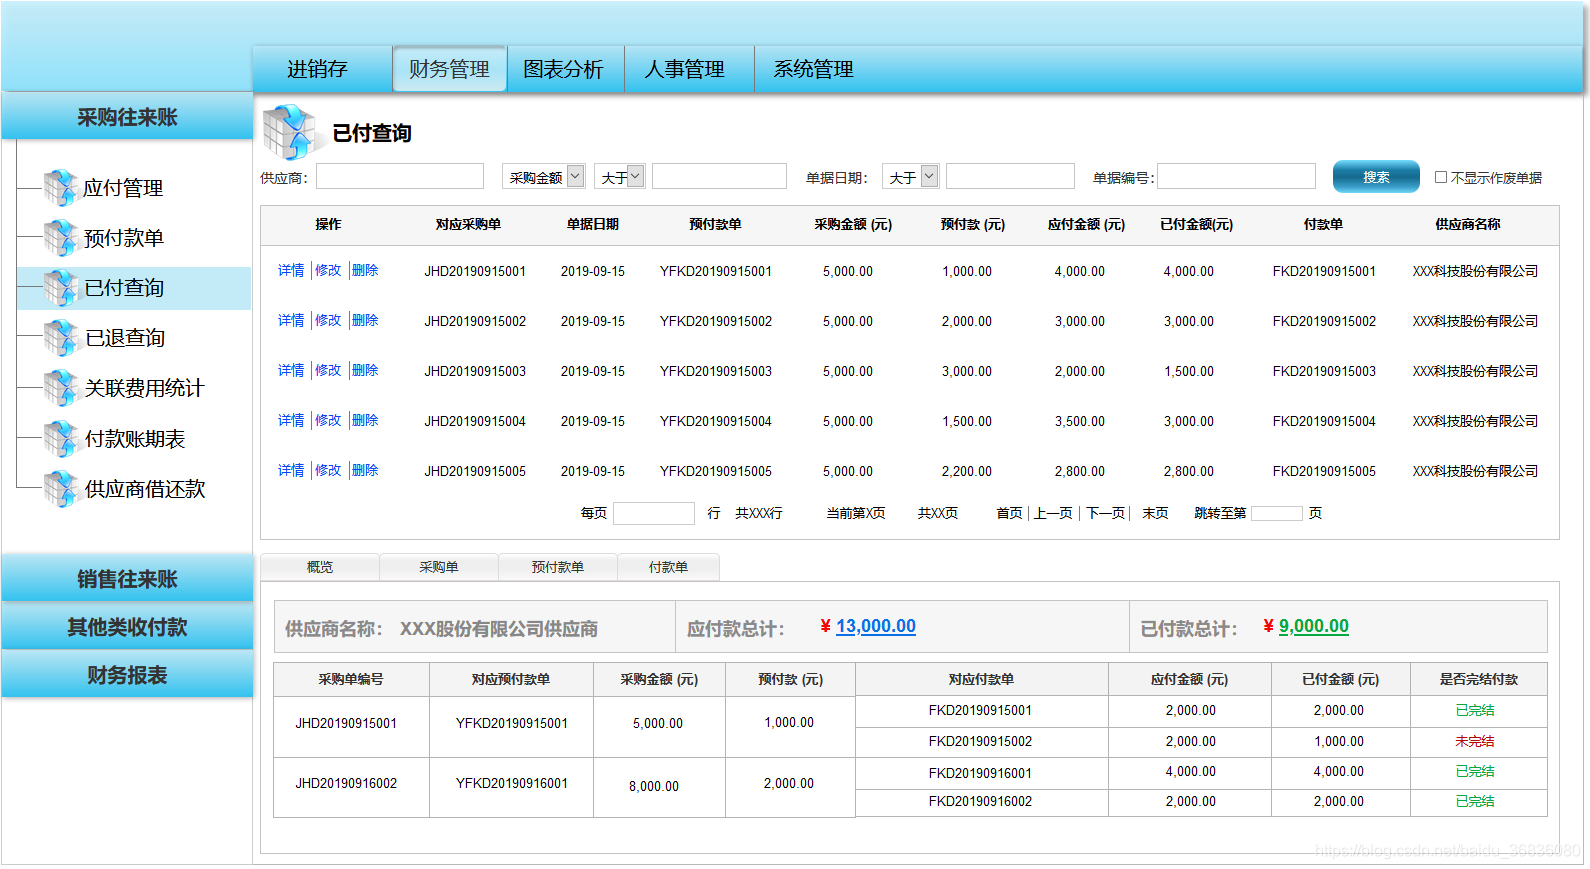
Task: Open the 财务管理 top menu
Action: [449, 69]
